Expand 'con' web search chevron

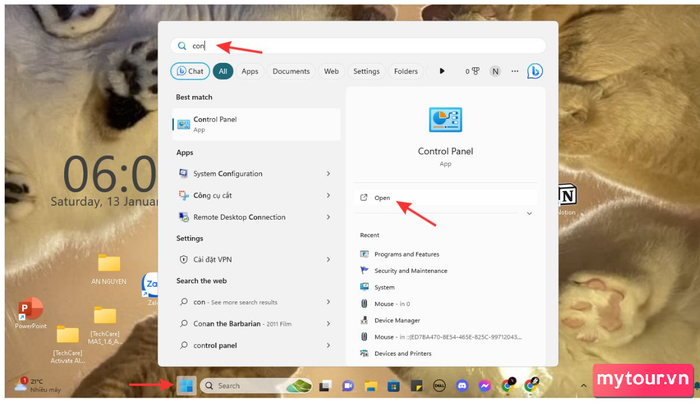click(328, 302)
